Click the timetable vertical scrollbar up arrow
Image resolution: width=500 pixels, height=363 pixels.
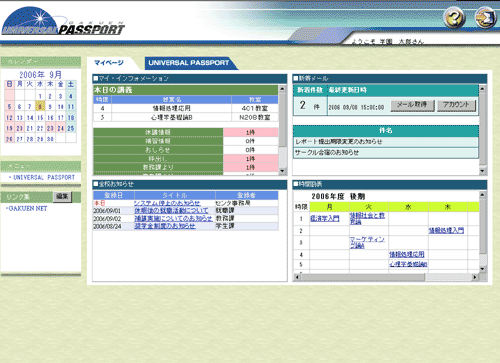tap(482, 194)
